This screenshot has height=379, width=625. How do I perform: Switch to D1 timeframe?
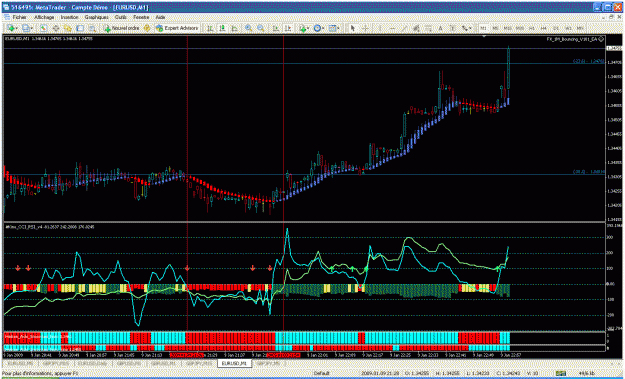click(x=556, y=28)
